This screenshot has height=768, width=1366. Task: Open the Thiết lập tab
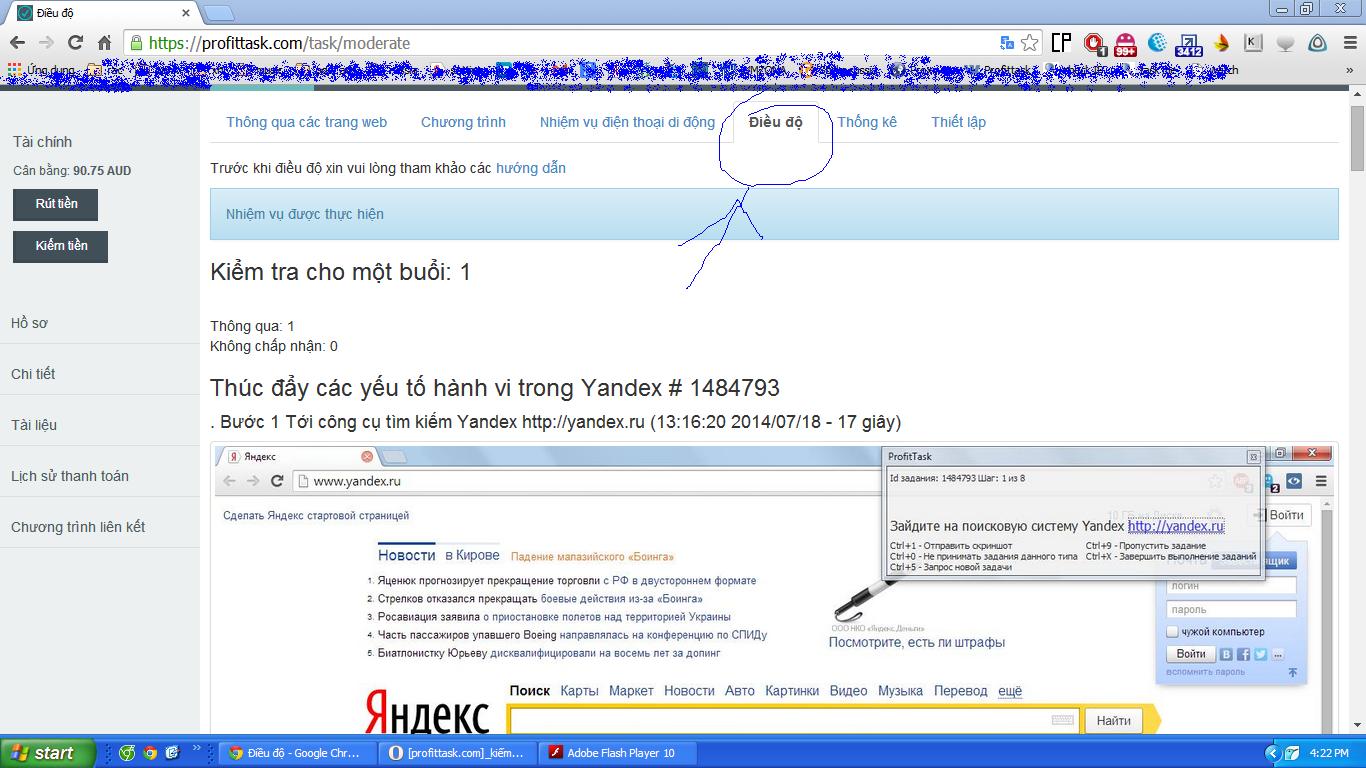coord(958,122)
